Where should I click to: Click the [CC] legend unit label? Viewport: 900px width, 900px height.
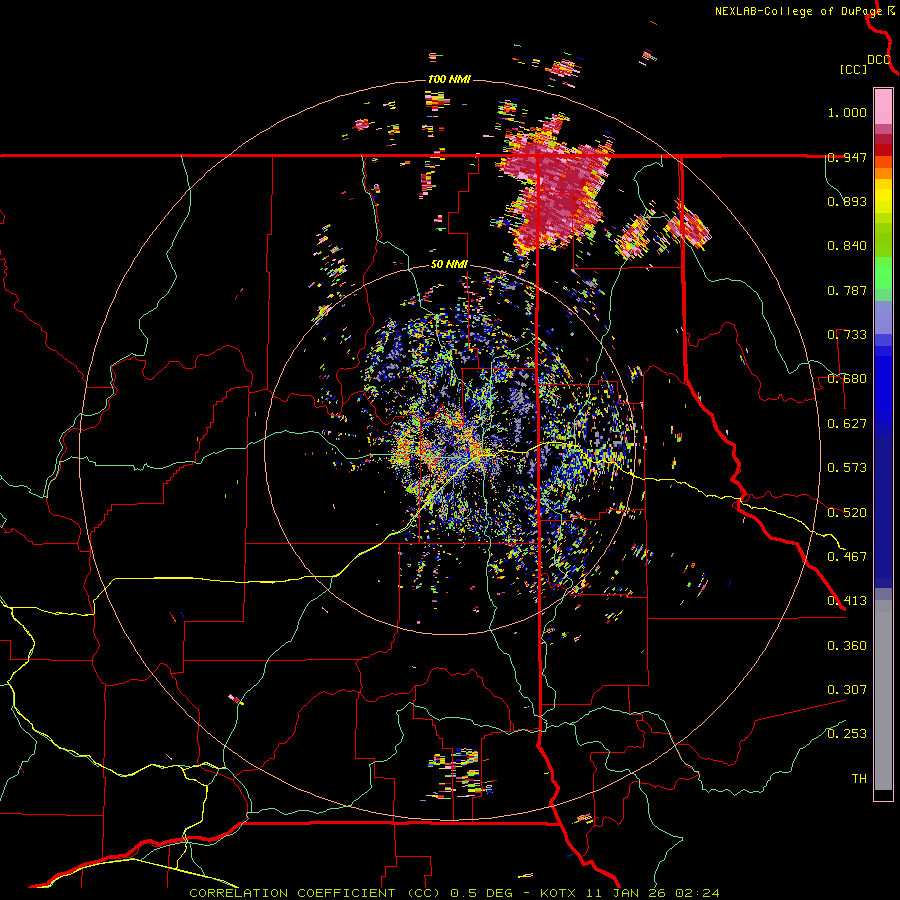tap(853, 69)
